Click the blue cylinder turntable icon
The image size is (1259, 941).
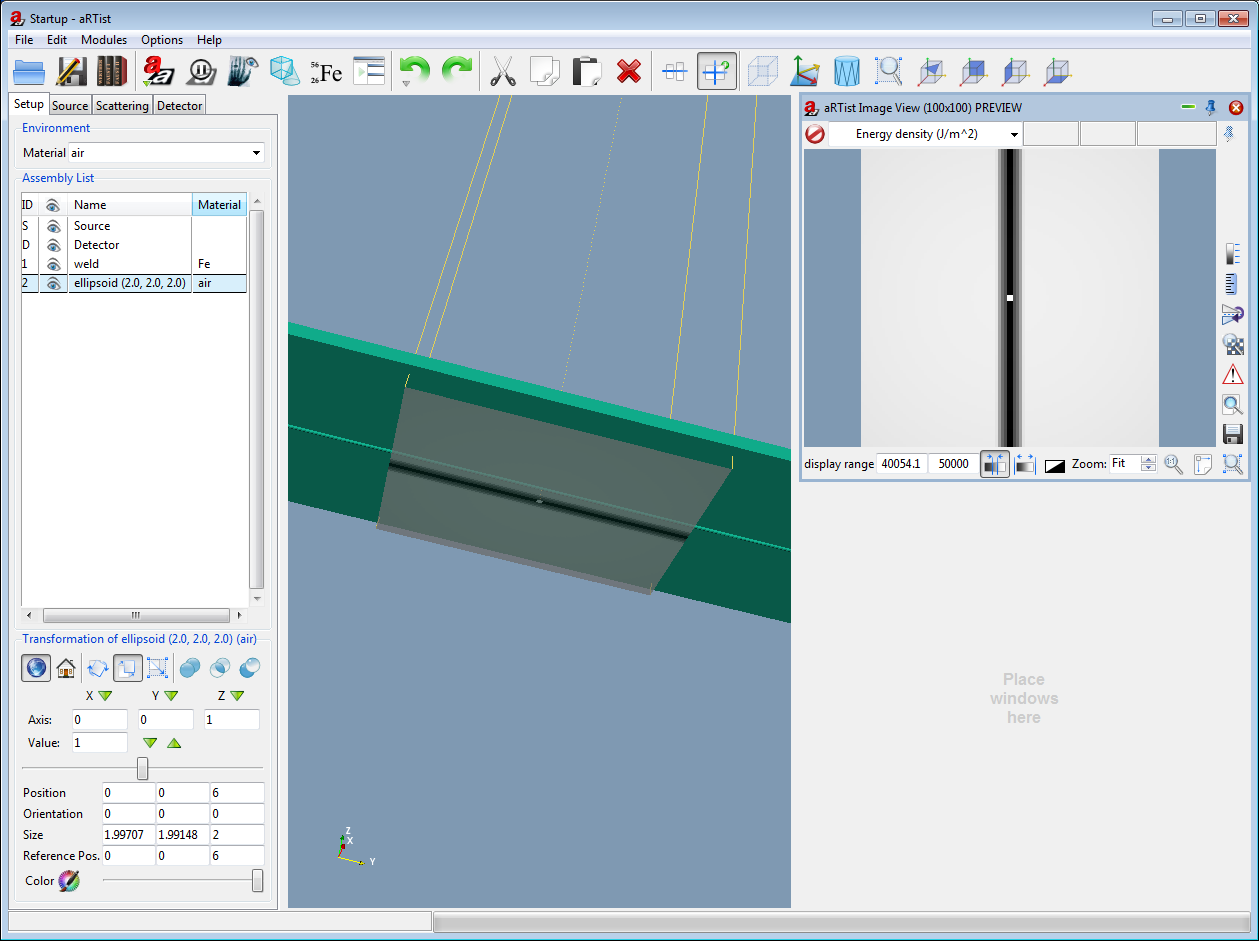tap(847, 72)
